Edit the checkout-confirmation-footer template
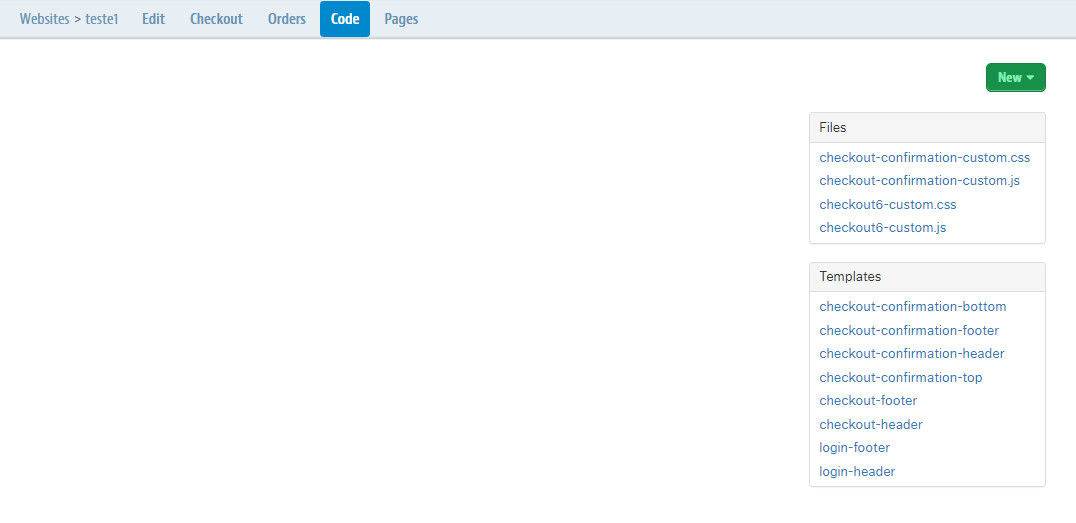The width and height of the screenshot is (1076, 523). click(908, 331)
